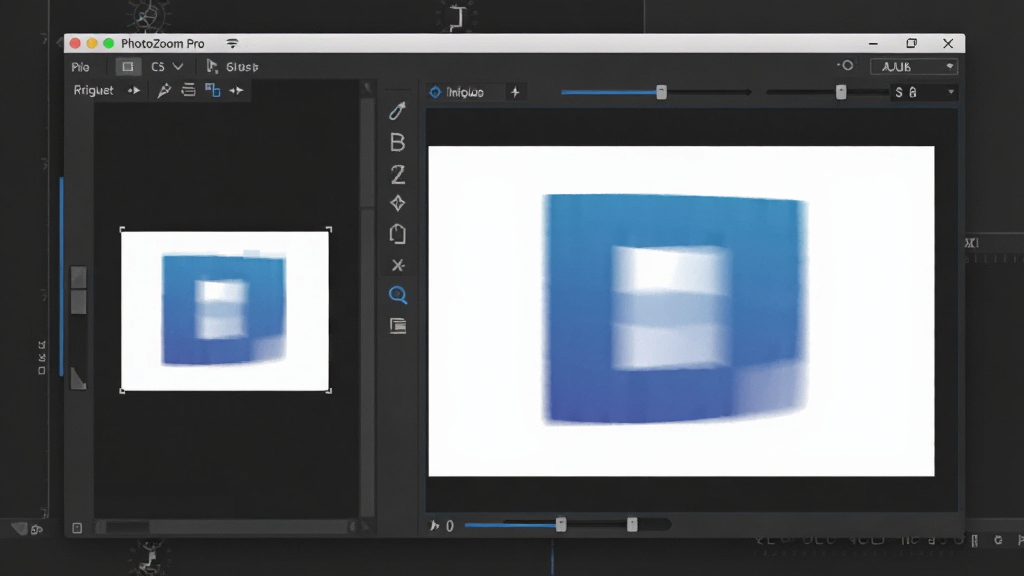The image size is (1024, 576).
Task: Click the yellow minimize window button
Action: (x=91, y=43)
